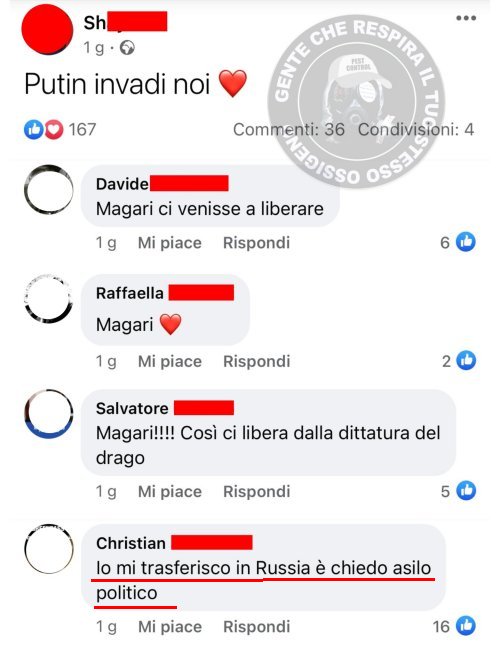The width and height of the screenshot is (500, 652).
Task: Open Raffaella's profile from her name
Action: coord(129,293)
